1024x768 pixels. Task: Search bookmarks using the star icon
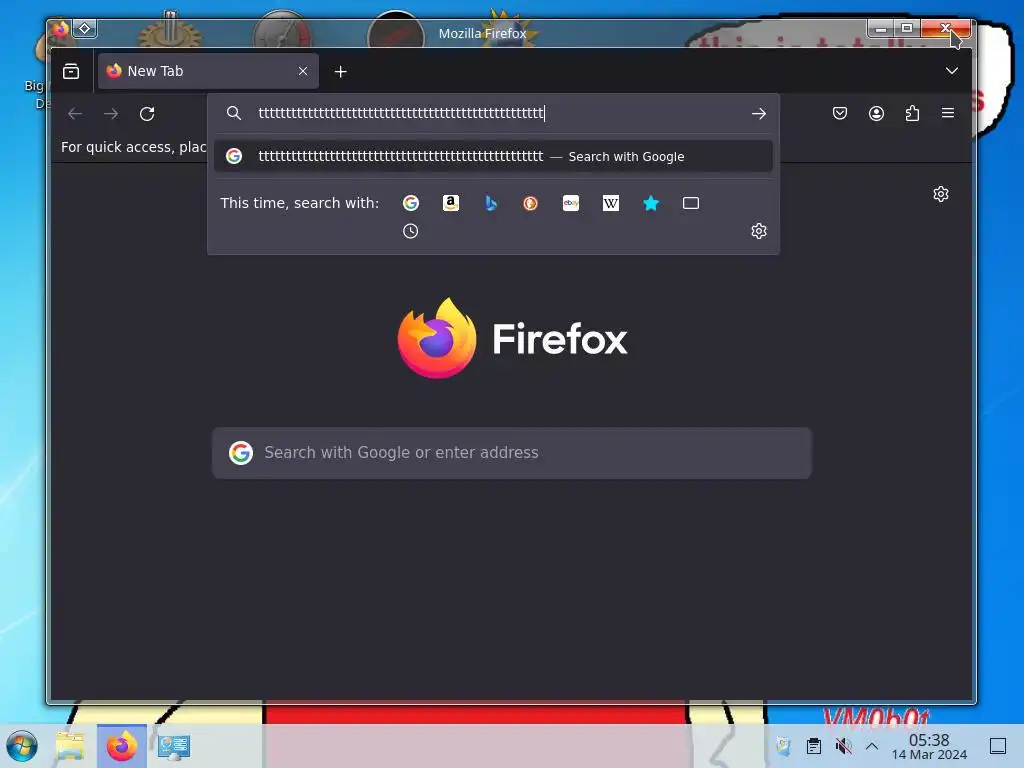651,203
